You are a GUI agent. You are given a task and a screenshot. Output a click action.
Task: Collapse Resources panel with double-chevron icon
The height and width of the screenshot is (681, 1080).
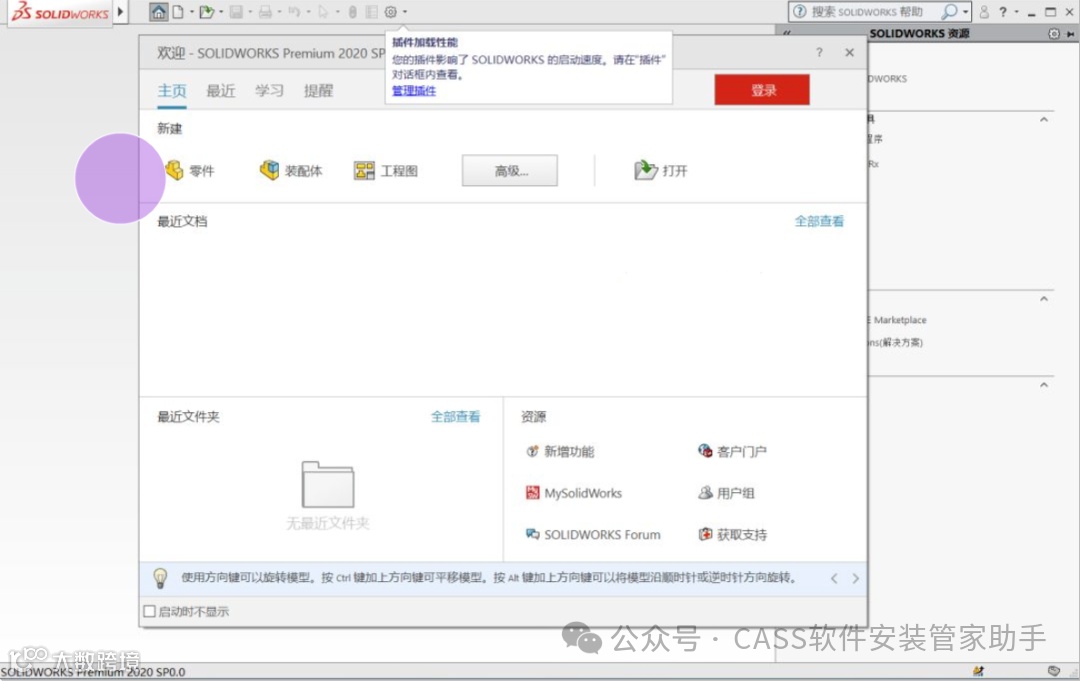[x=787, y=33]
